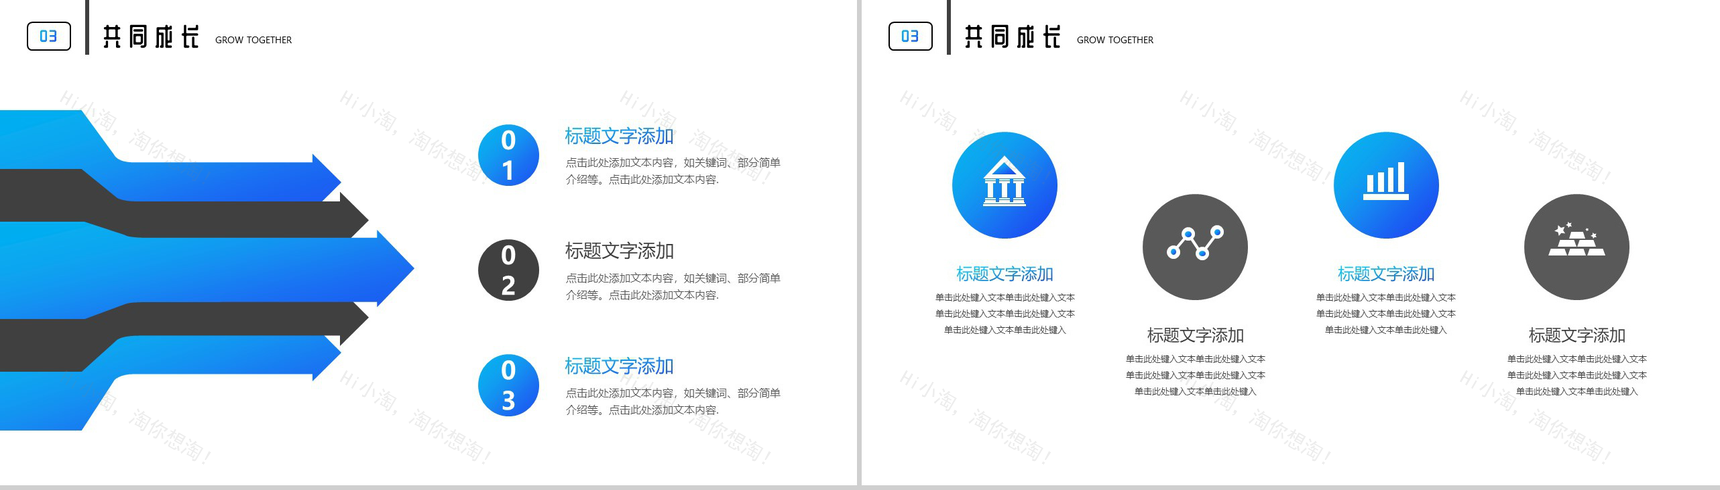Click the blue bar chart icon circle
Screen dimensions: 1720x490
(x=1386, y=185)
